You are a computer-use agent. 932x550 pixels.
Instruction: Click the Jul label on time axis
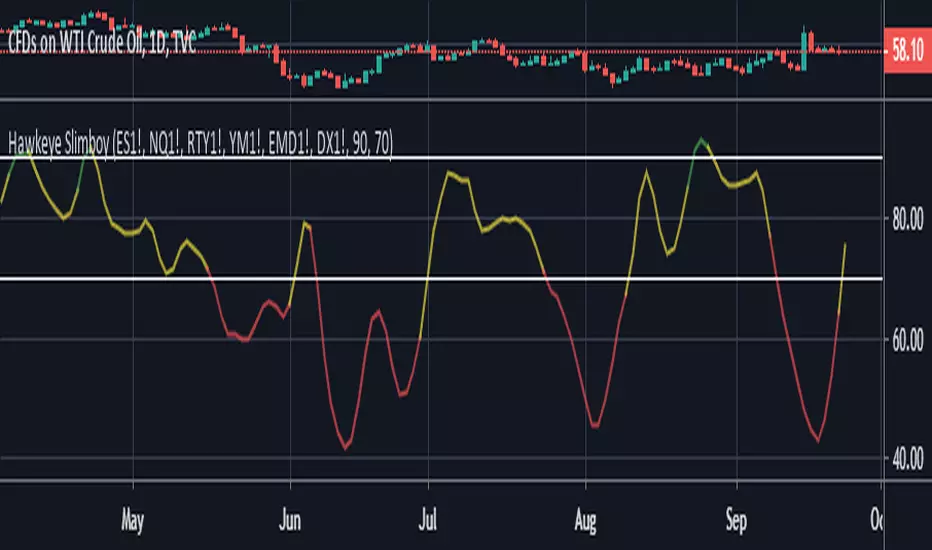tap(427, 521)
